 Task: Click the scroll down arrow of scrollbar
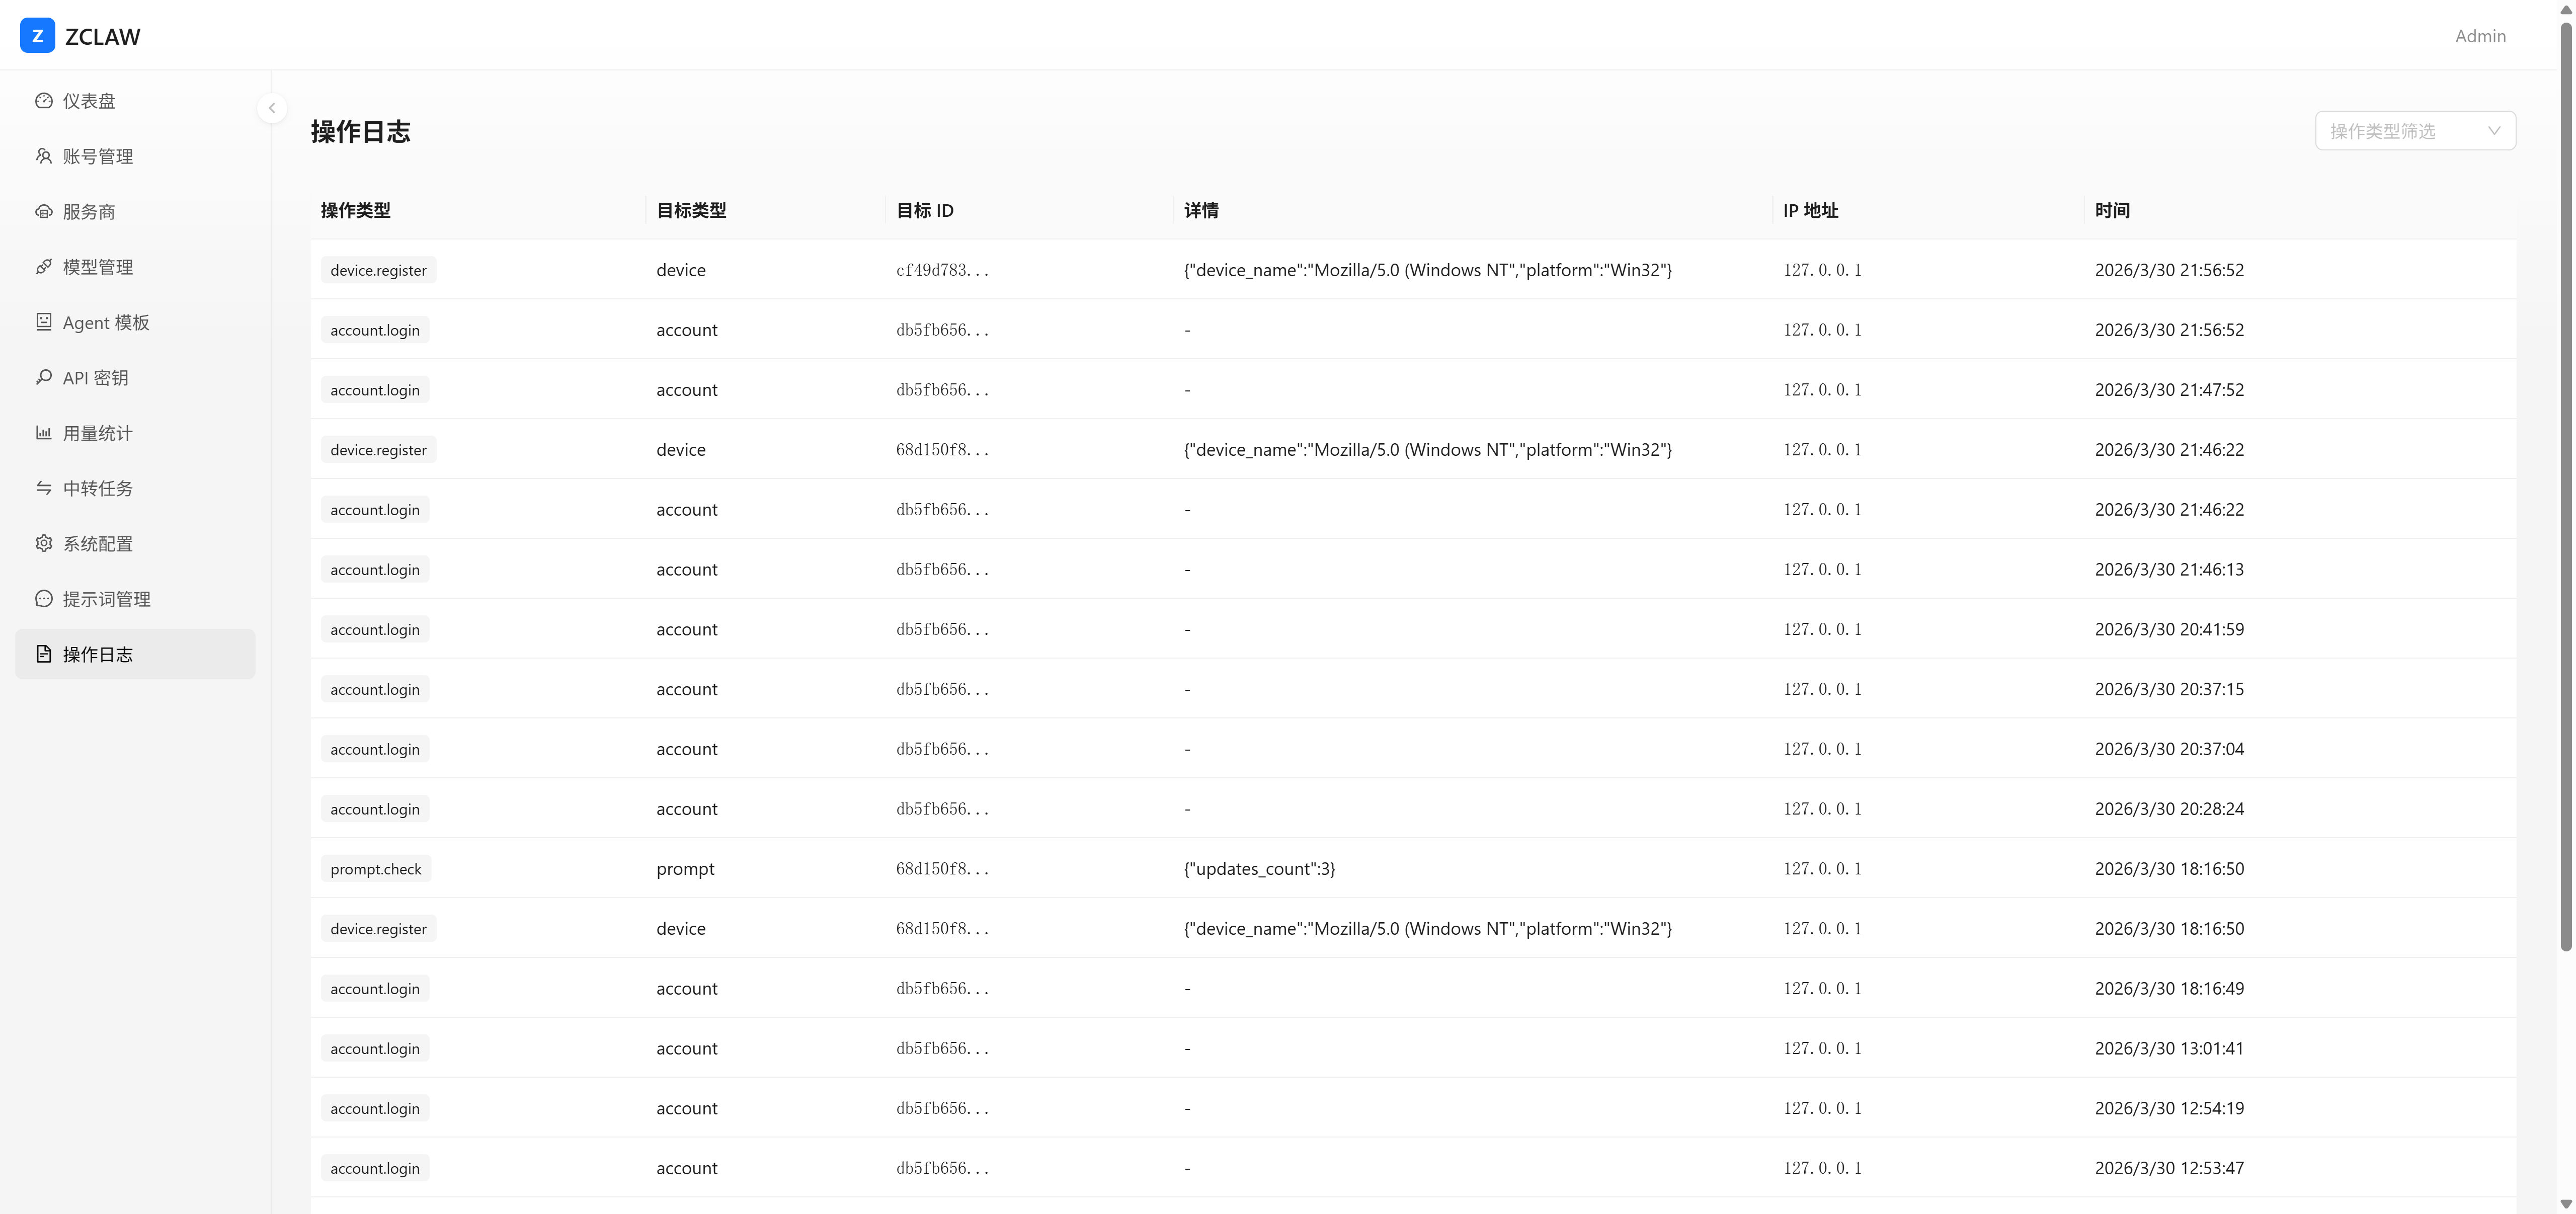click(x=2565, y=1204)
